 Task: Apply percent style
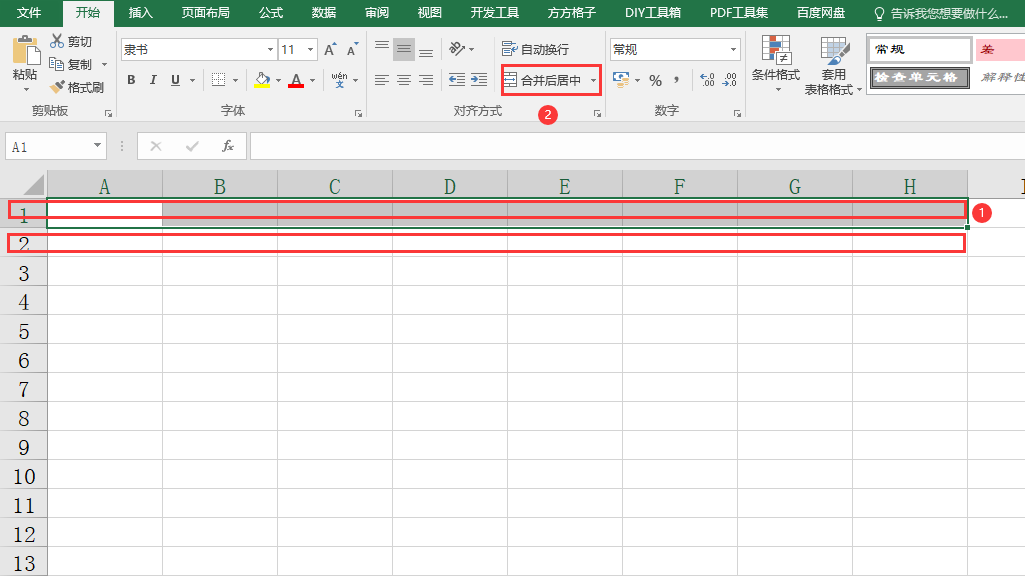[656, 80]
